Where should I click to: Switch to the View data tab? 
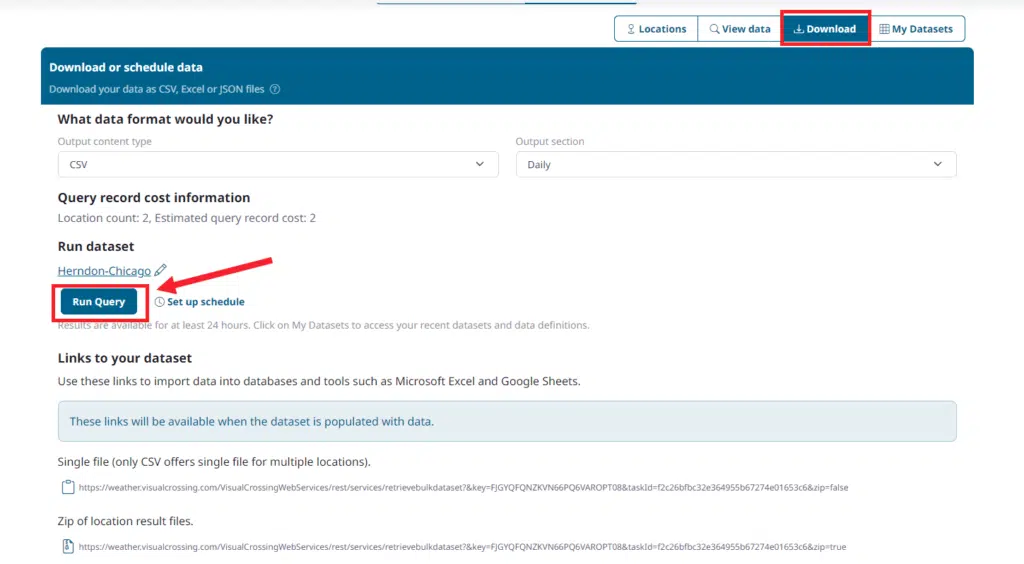(740, 29)
